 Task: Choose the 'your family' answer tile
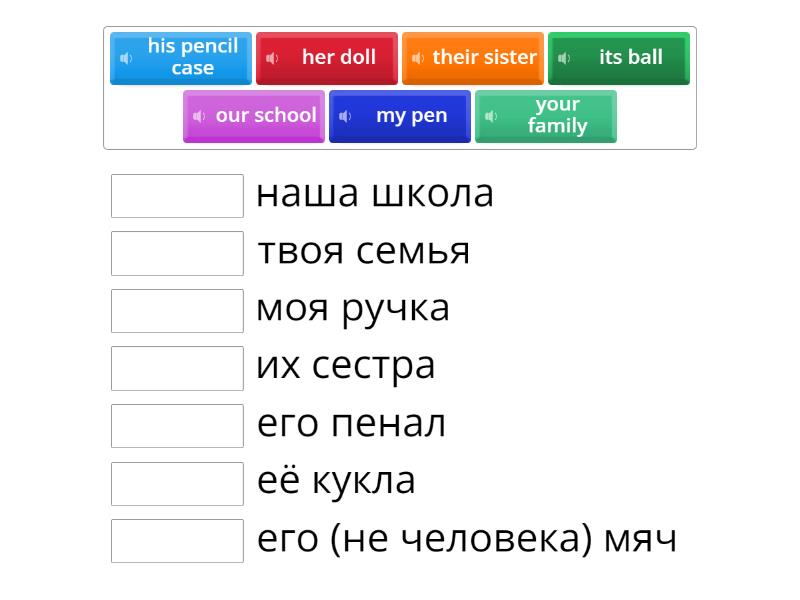[557, 116]
